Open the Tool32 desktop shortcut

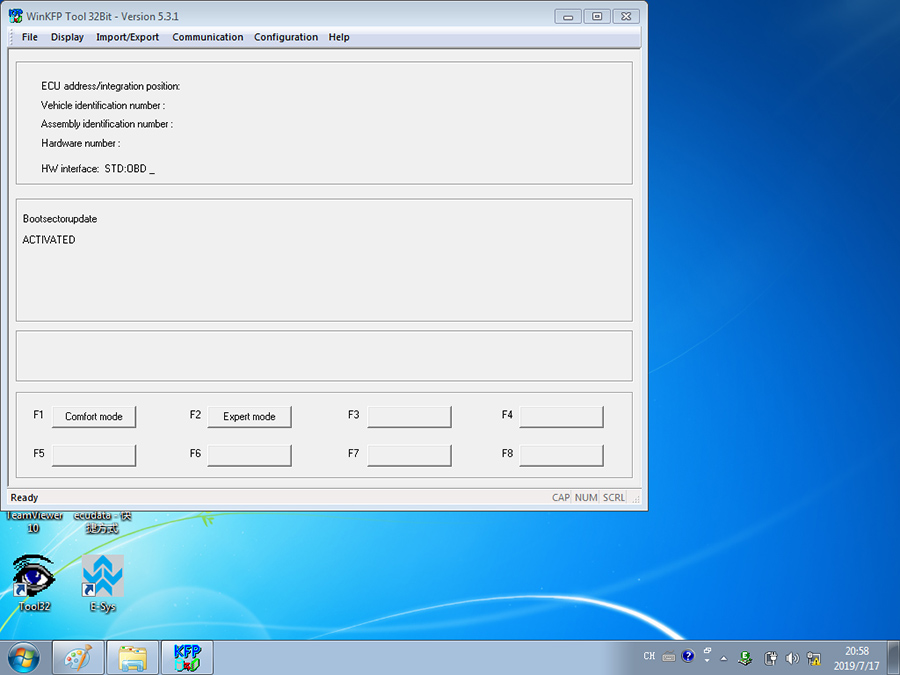pyautogui.click(x=34, y=583)
